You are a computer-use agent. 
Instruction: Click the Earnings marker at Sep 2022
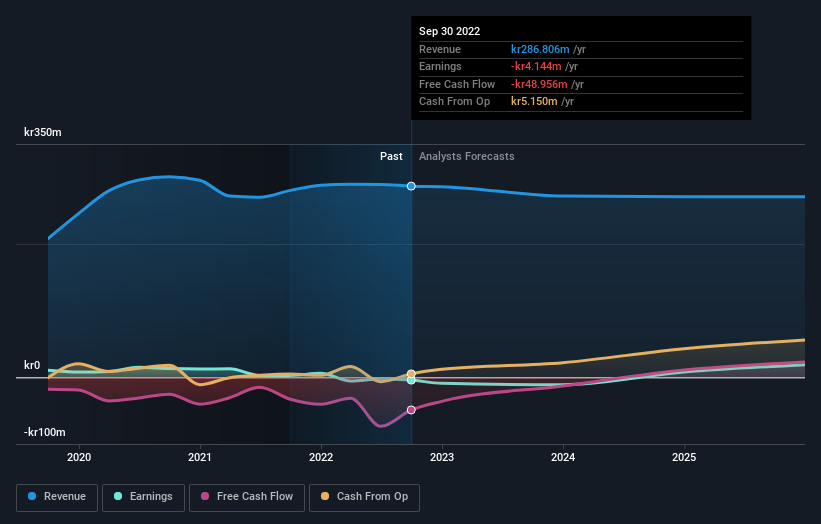coord(412,381)
